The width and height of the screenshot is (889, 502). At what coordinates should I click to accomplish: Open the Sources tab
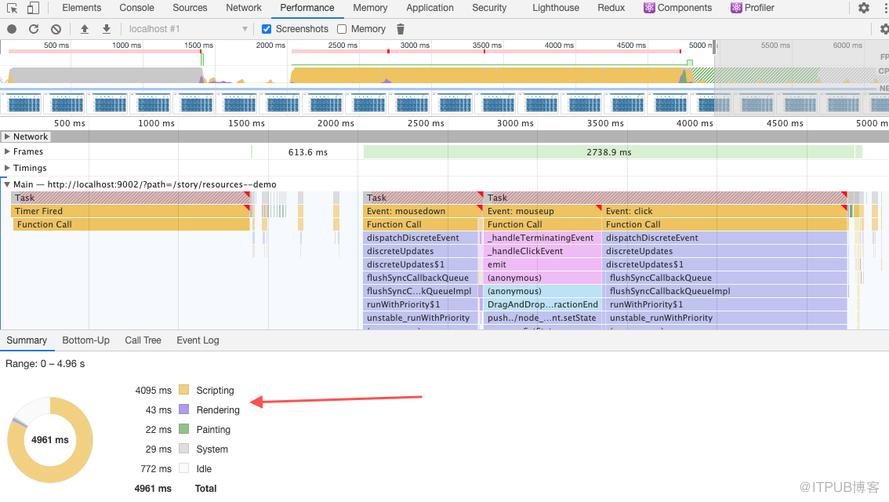pyautogui.click(x=190, y=8)
